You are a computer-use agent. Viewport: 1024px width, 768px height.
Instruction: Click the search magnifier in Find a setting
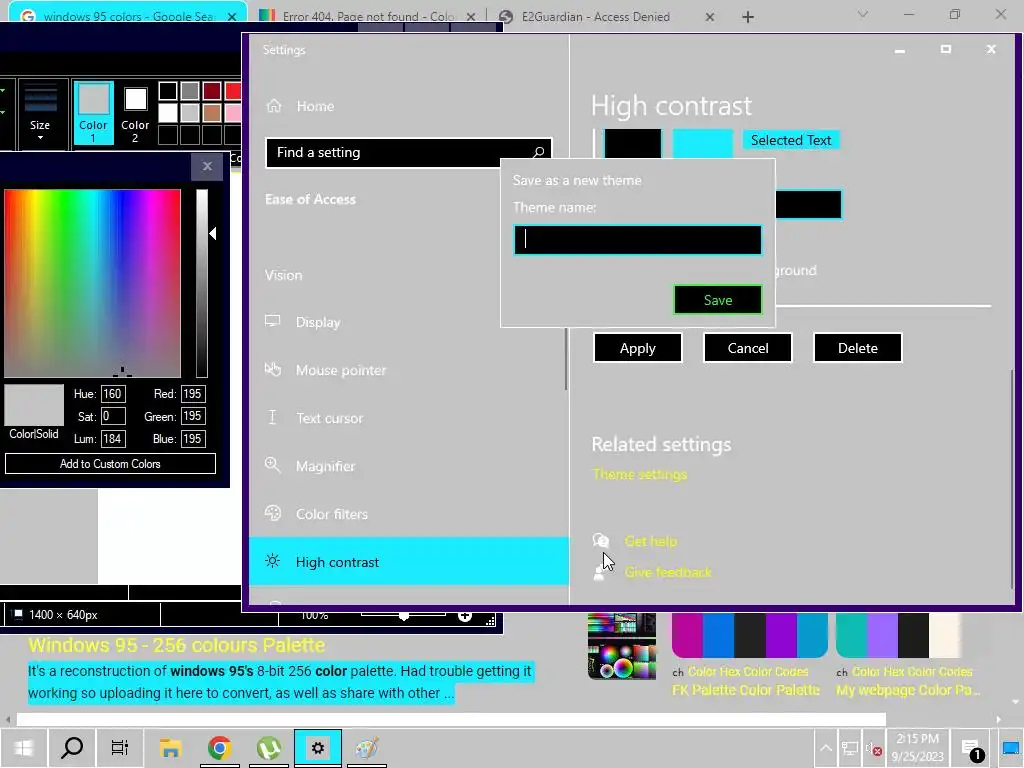(538, 152)
